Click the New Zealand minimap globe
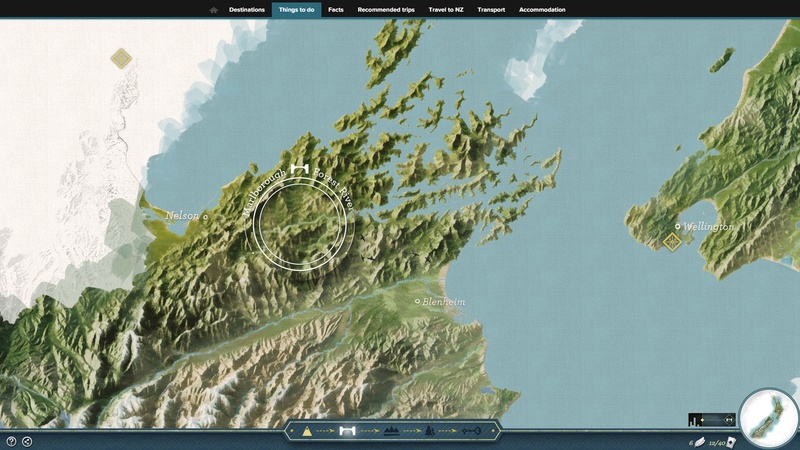 769,419
